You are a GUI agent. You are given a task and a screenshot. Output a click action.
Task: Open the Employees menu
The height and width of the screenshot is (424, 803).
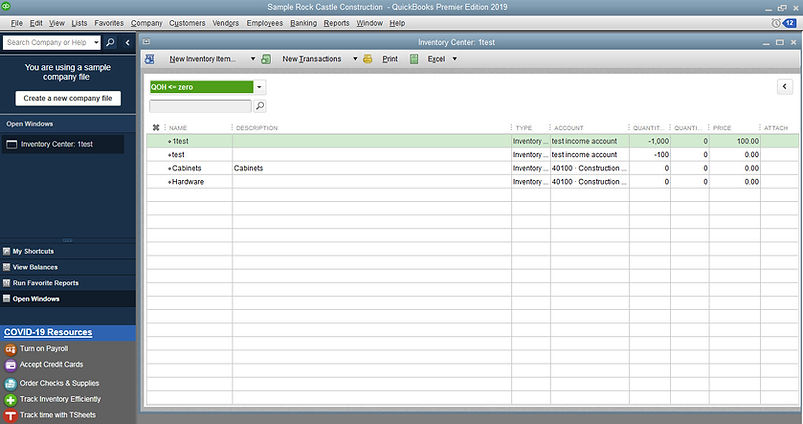(264, 23)
